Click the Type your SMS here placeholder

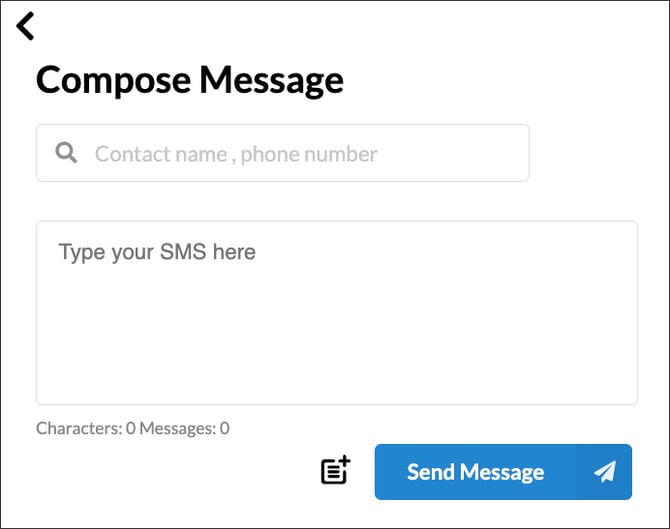pos(157,251)
